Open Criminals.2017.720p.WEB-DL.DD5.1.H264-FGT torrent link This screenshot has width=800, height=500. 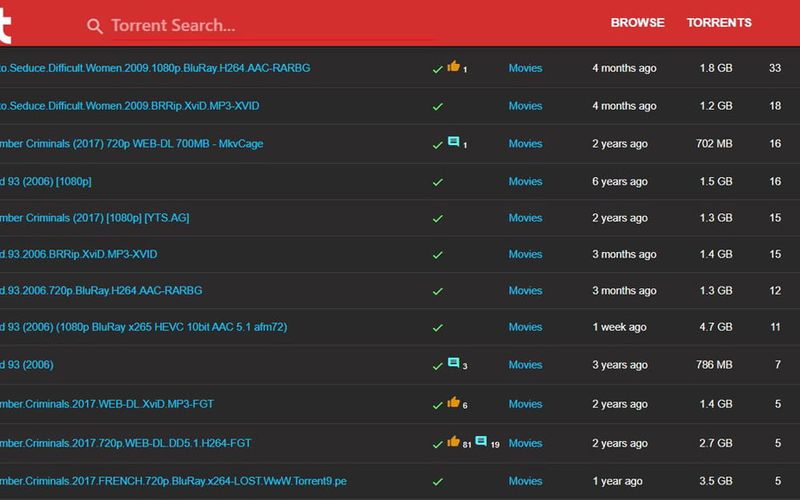tap(126, 443)
